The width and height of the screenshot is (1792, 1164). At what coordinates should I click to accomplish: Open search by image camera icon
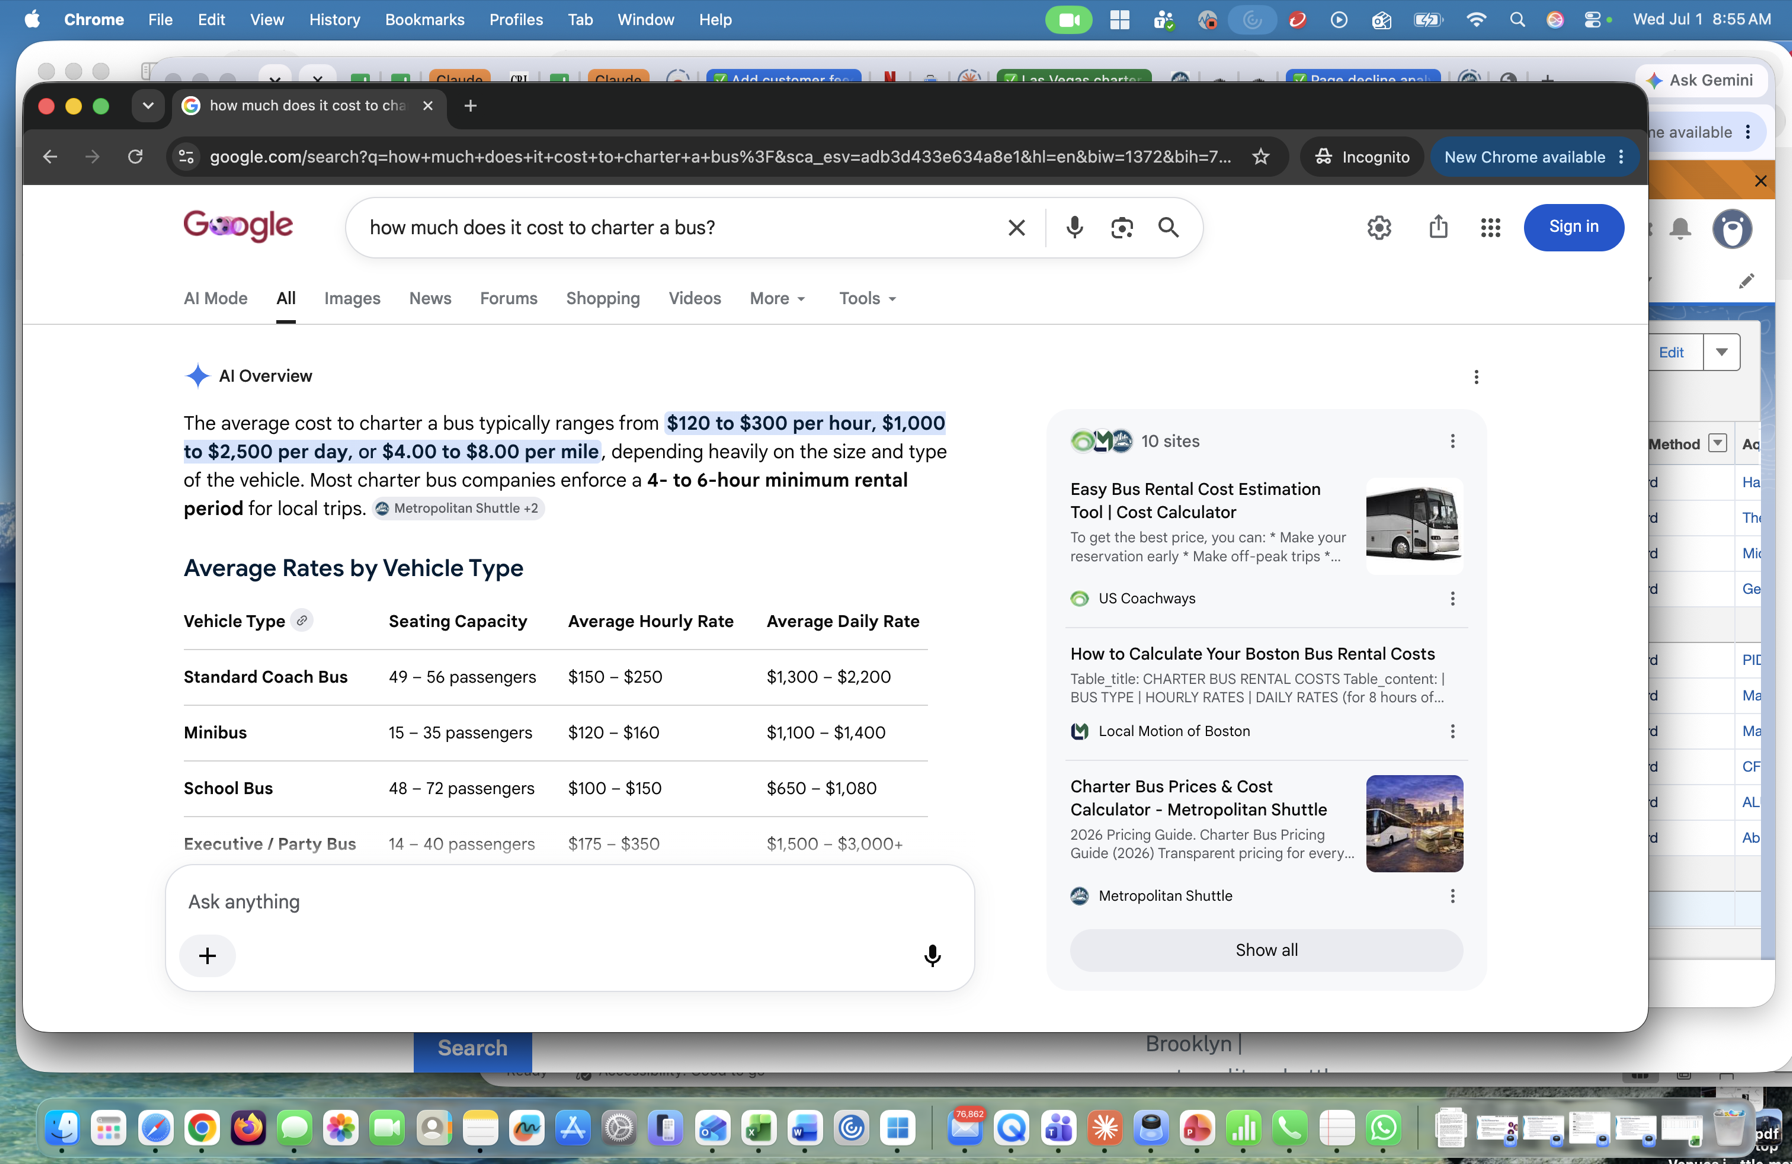(1122, 228)
